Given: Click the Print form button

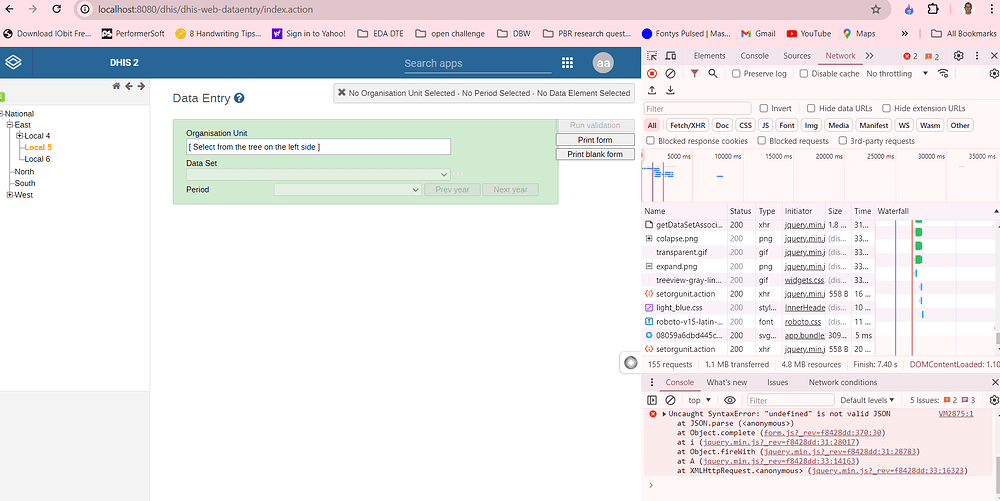Looking at the screenshot, I should [595, 140].
